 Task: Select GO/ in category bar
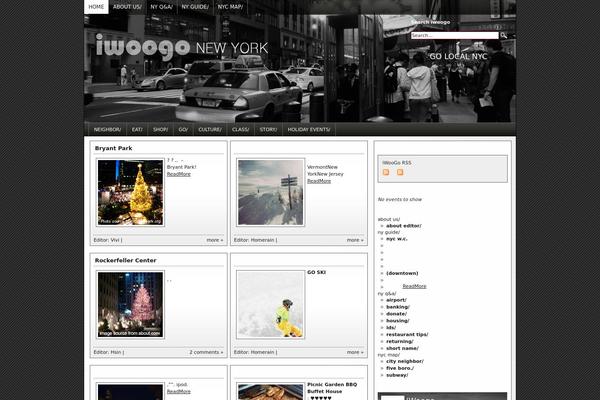(183, 130)
